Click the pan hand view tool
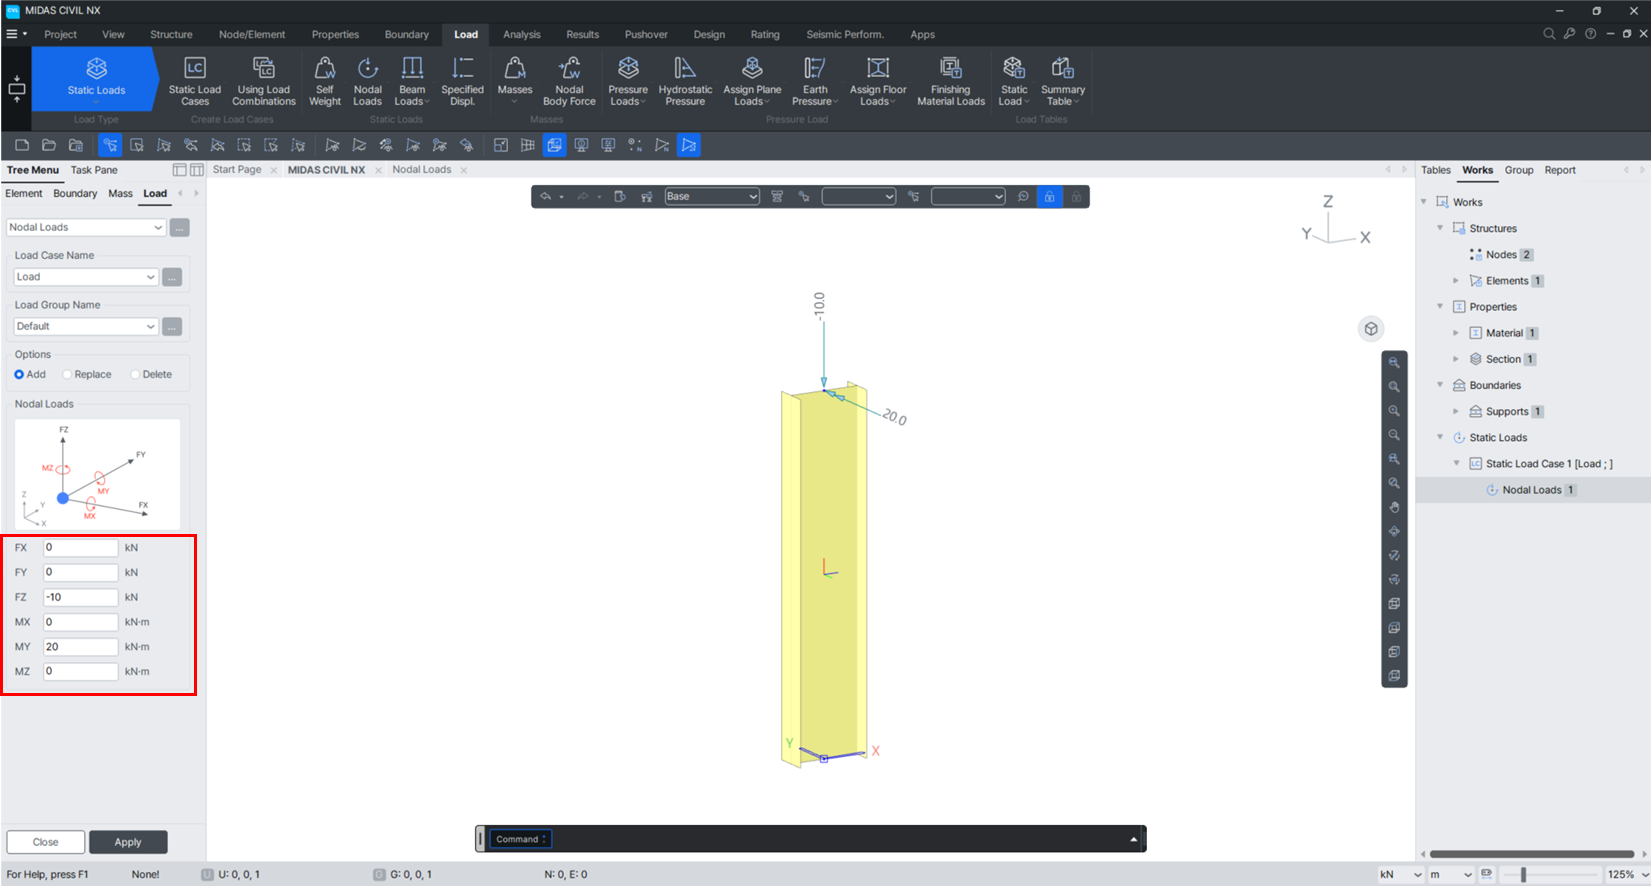 [1394, 507]
